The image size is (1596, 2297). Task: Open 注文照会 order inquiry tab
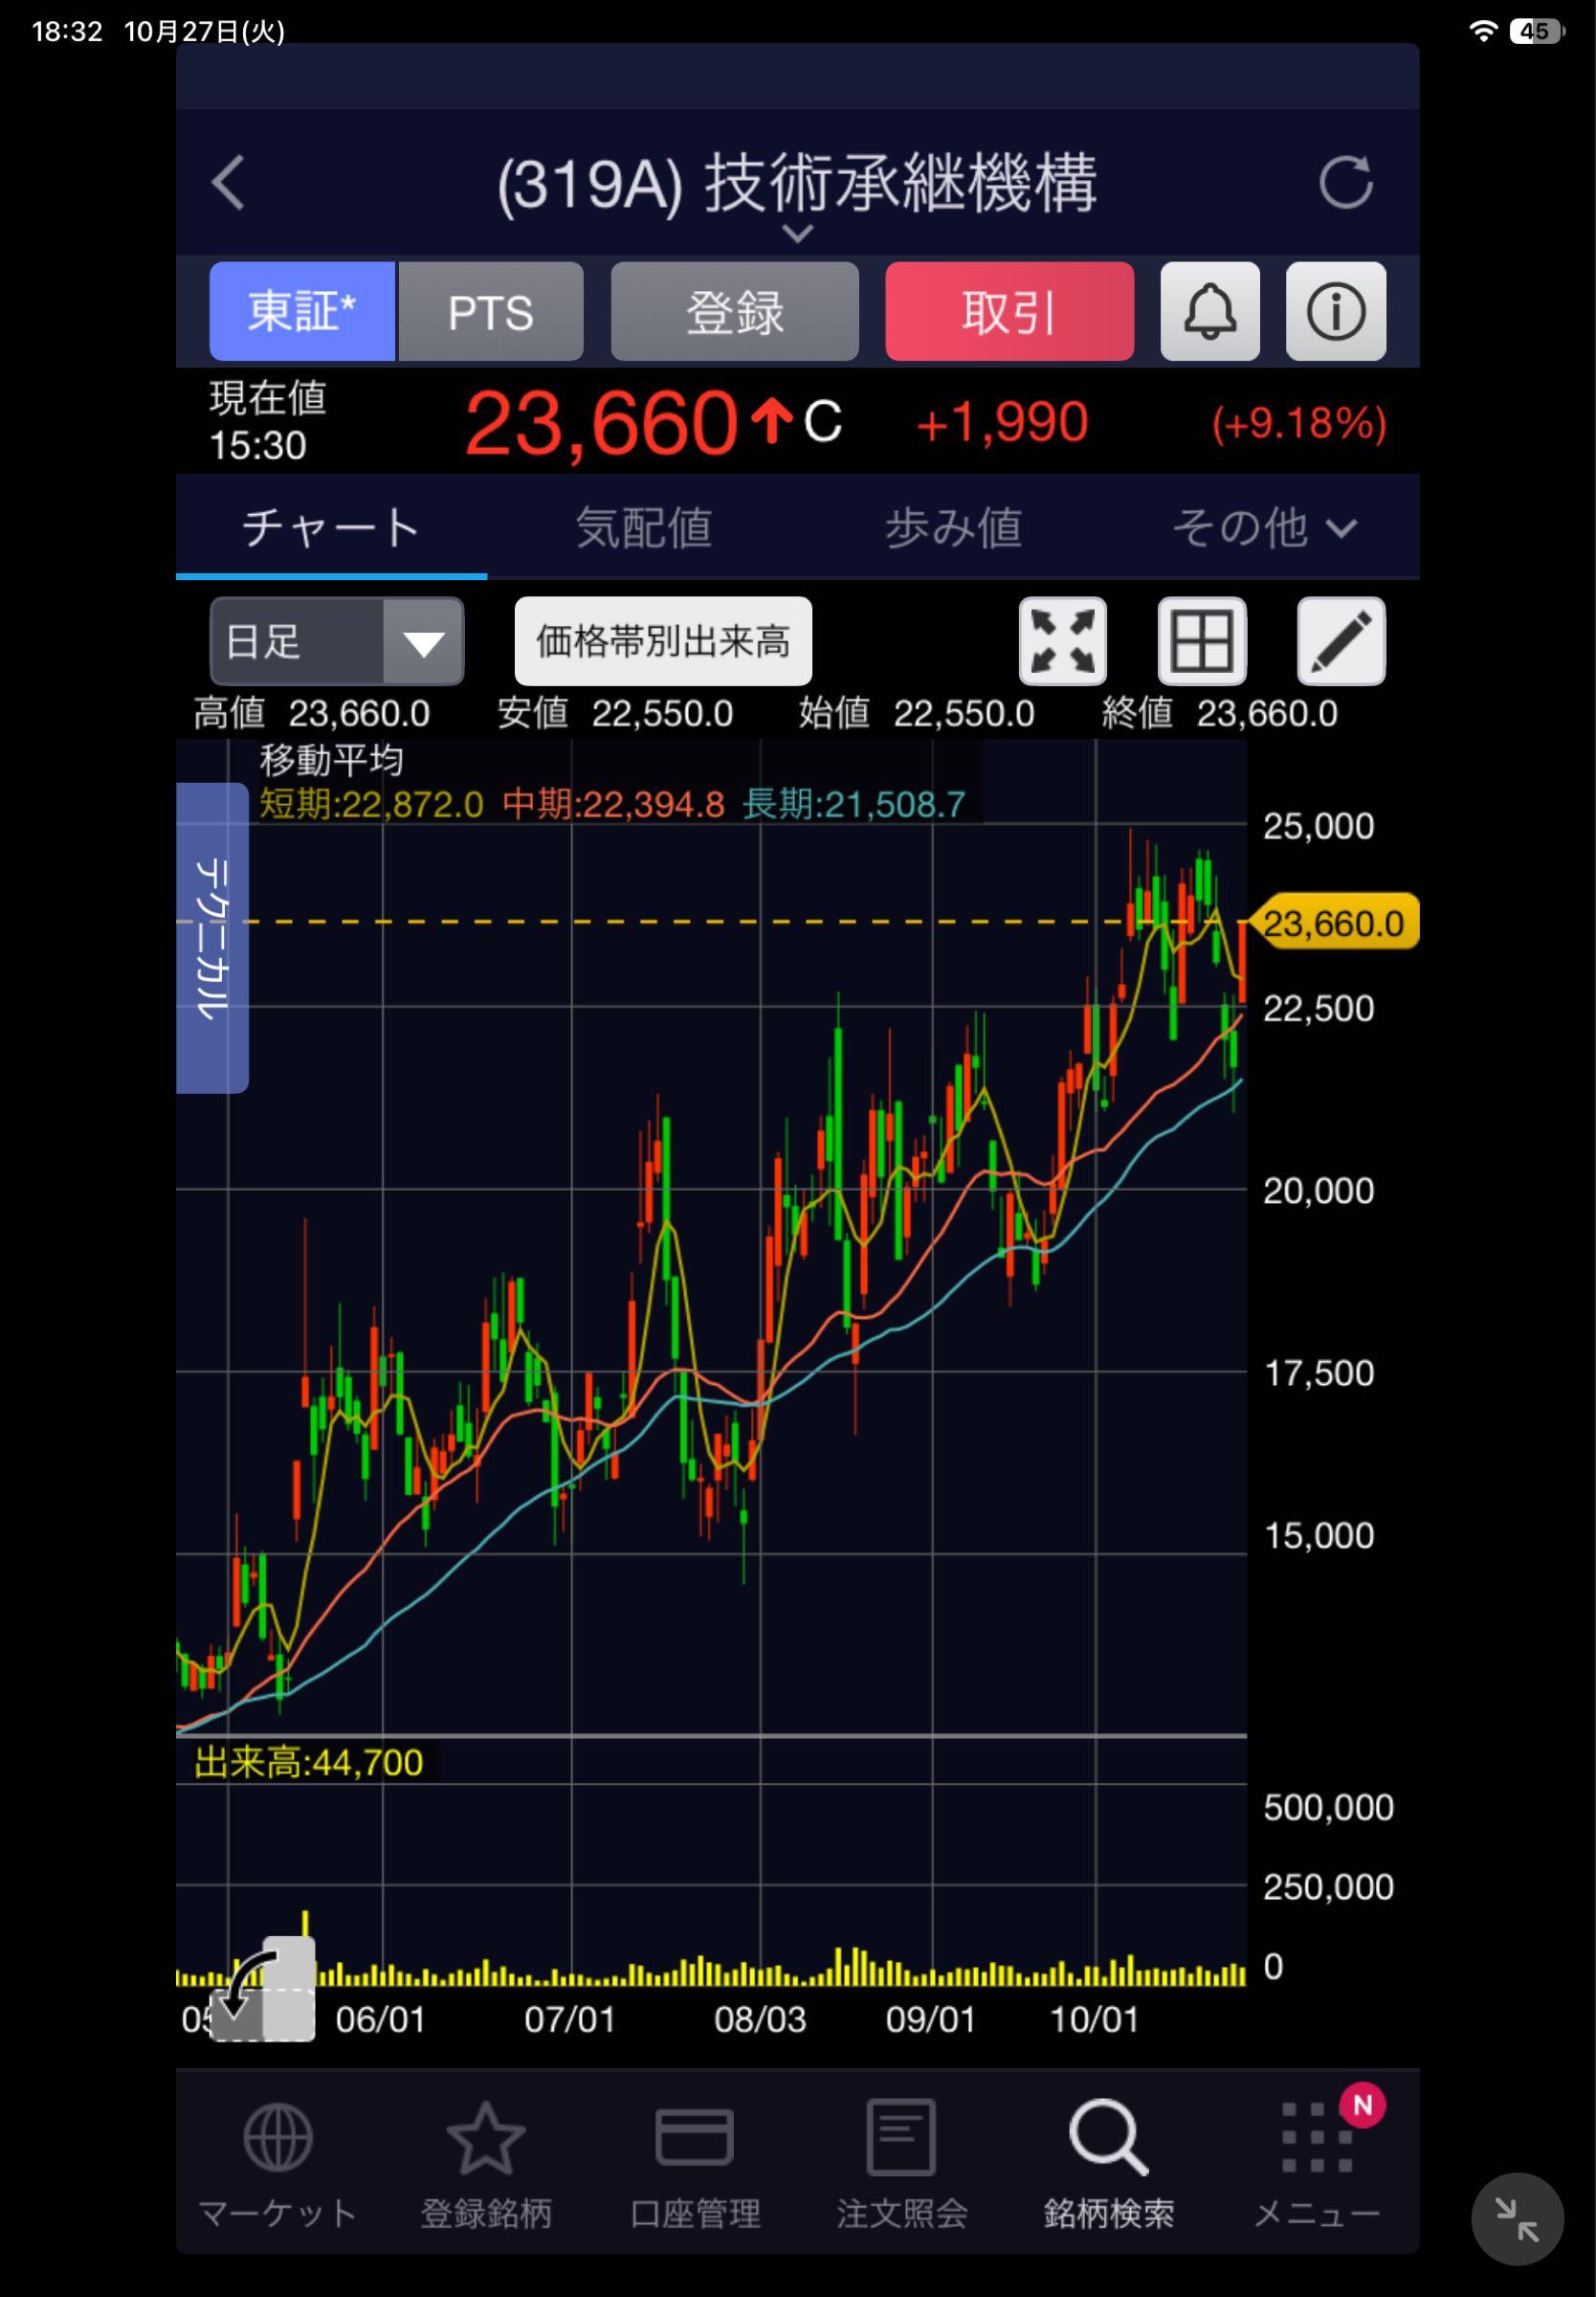[x=901, y=2166]
